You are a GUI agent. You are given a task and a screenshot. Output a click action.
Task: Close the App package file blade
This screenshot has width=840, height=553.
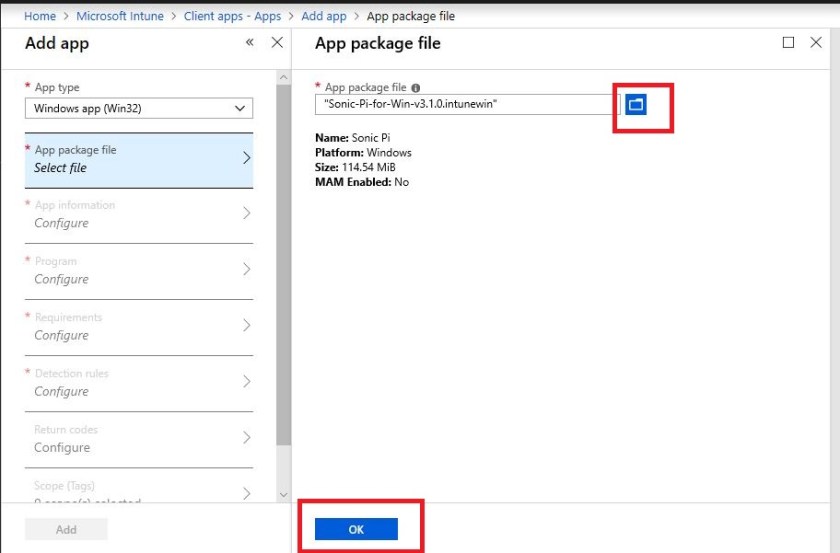[817, 43]
